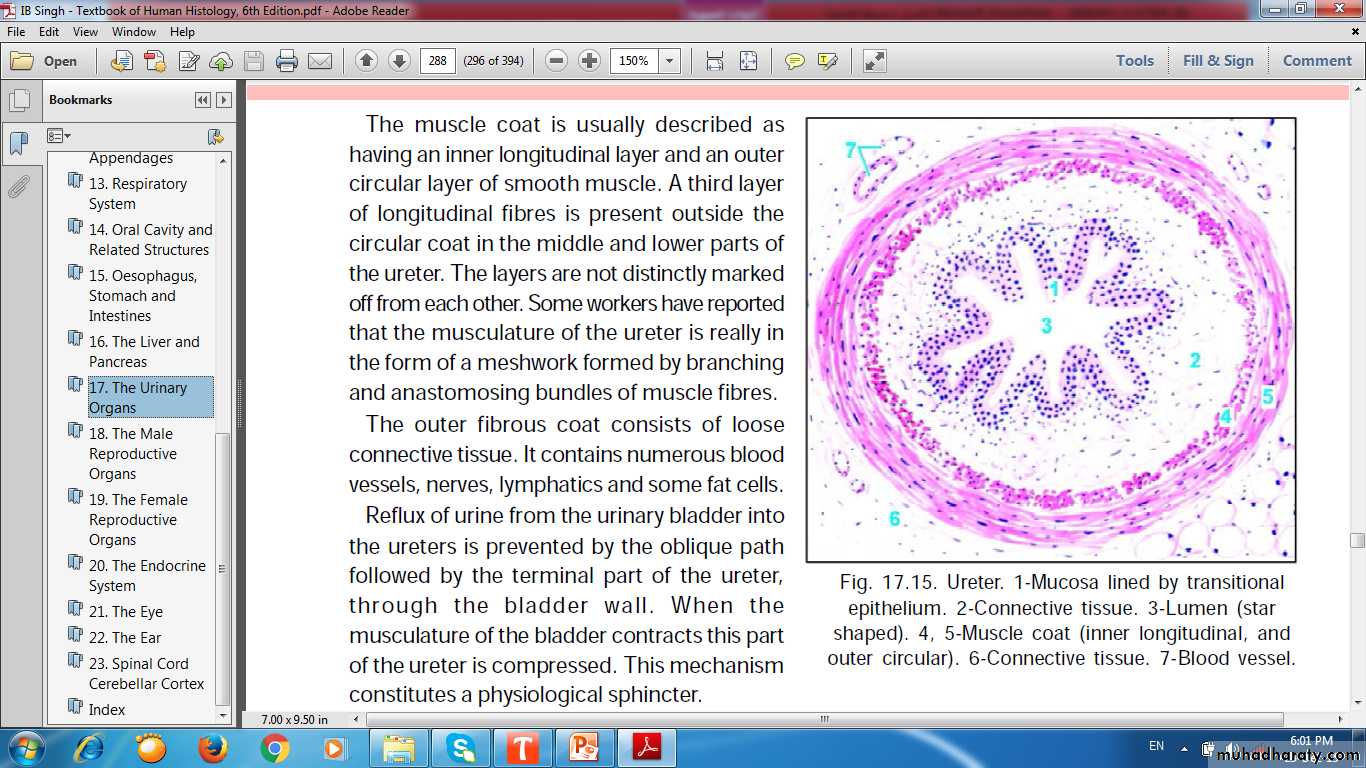1366x768 pixels.
Task: Open the View menu
Action: coord(85,32)
